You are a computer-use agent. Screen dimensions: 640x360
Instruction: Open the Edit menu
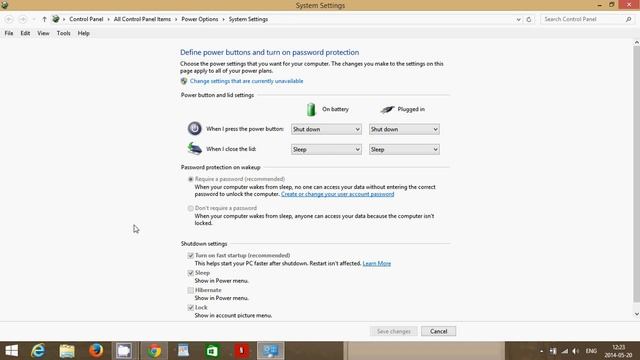(25, 33)
